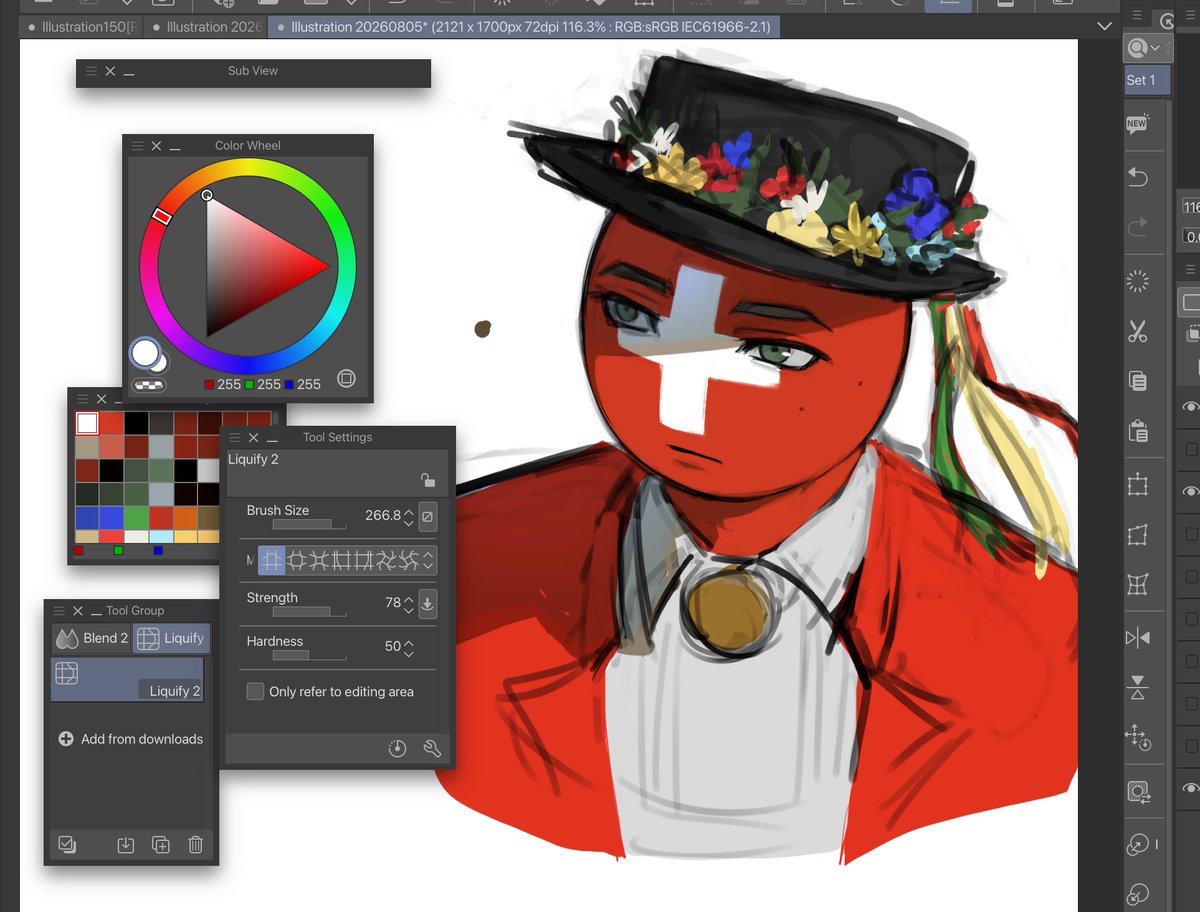Click inside the color wheel triangle
1200x912 pixels.
click(250, 265)
